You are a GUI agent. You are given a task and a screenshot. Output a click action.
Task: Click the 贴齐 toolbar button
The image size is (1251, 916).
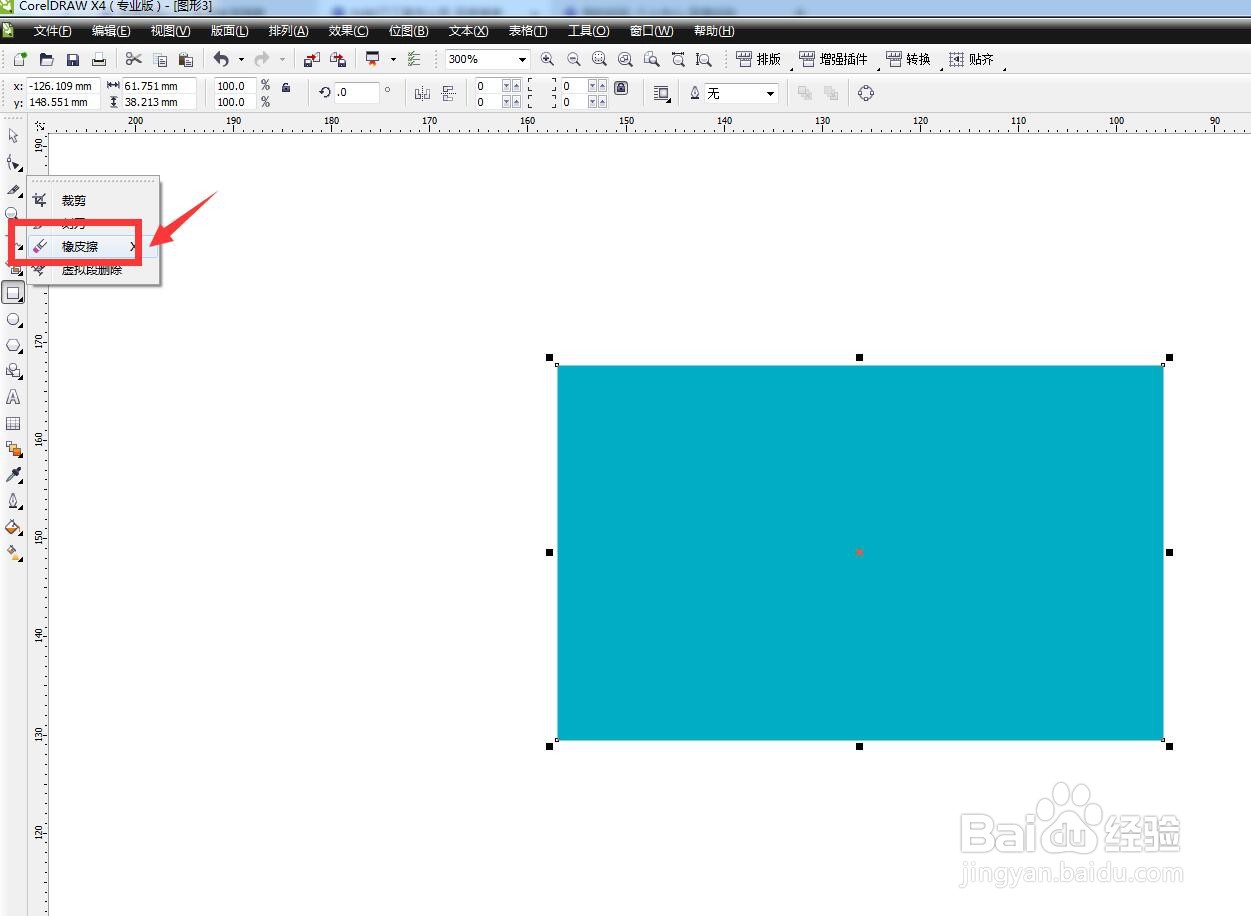(x=971, y=60)
